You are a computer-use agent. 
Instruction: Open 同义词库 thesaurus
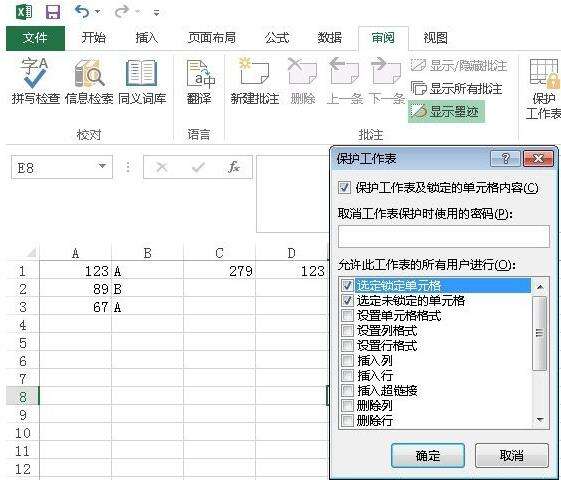tap(142, 81)
